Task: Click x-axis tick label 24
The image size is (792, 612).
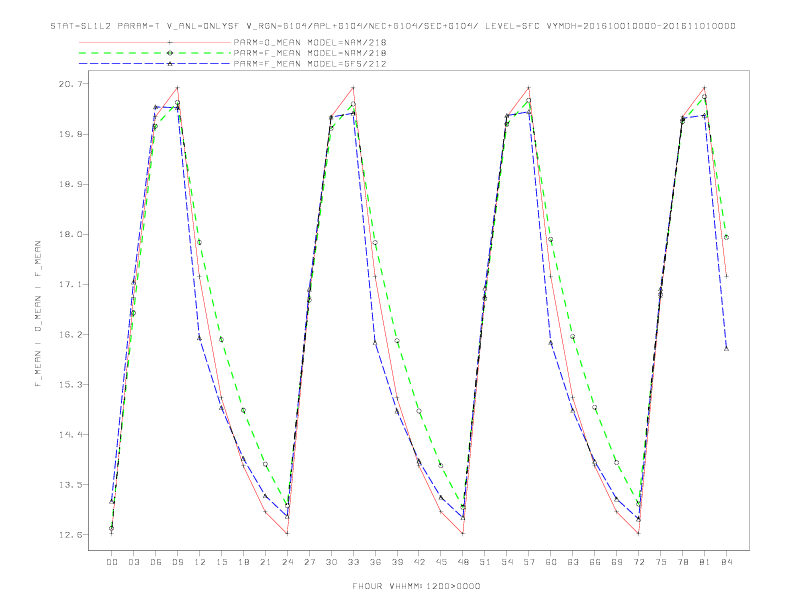Action: (287, 562)
